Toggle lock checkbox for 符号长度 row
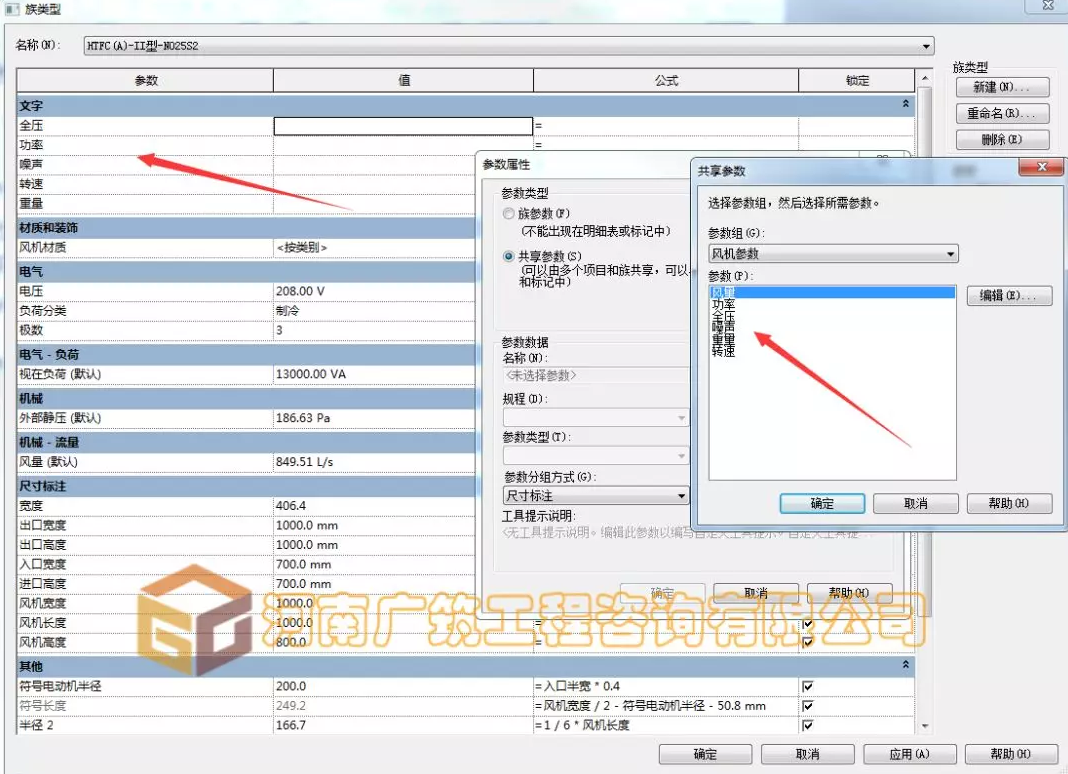The image size is (1068, 774). [x=808, y=706]
